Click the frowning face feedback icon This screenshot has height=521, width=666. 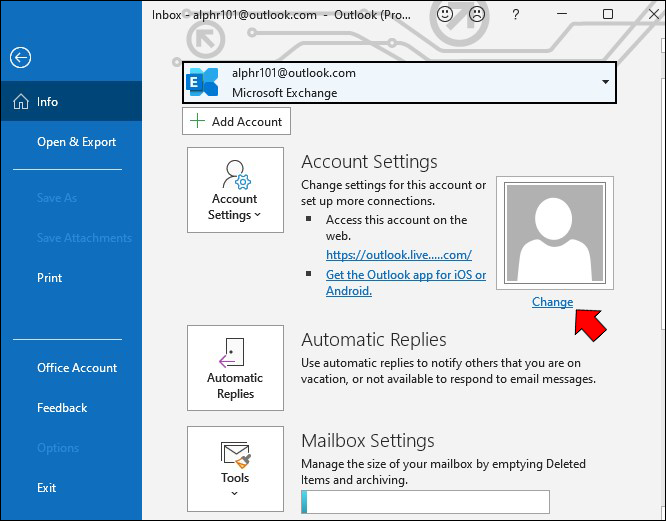477,14
